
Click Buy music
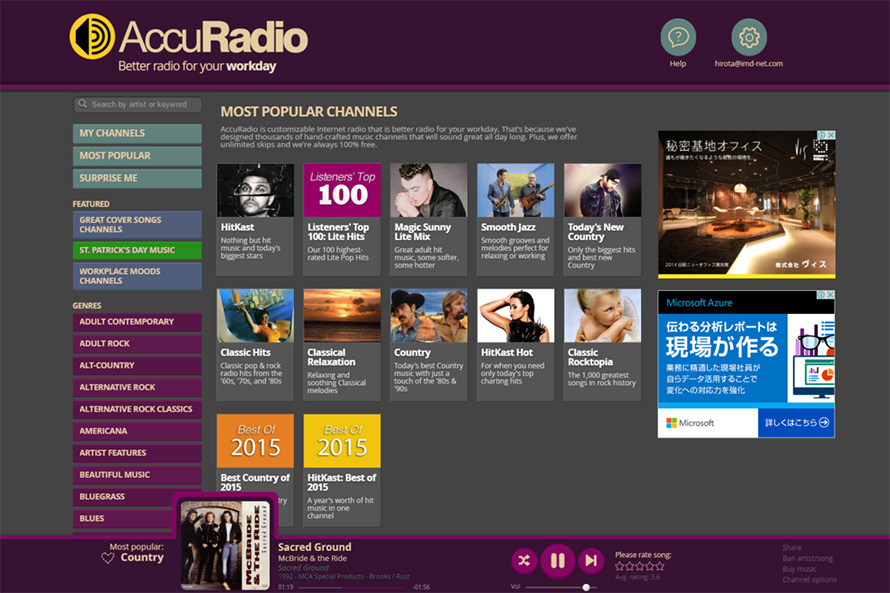point(799,569)
